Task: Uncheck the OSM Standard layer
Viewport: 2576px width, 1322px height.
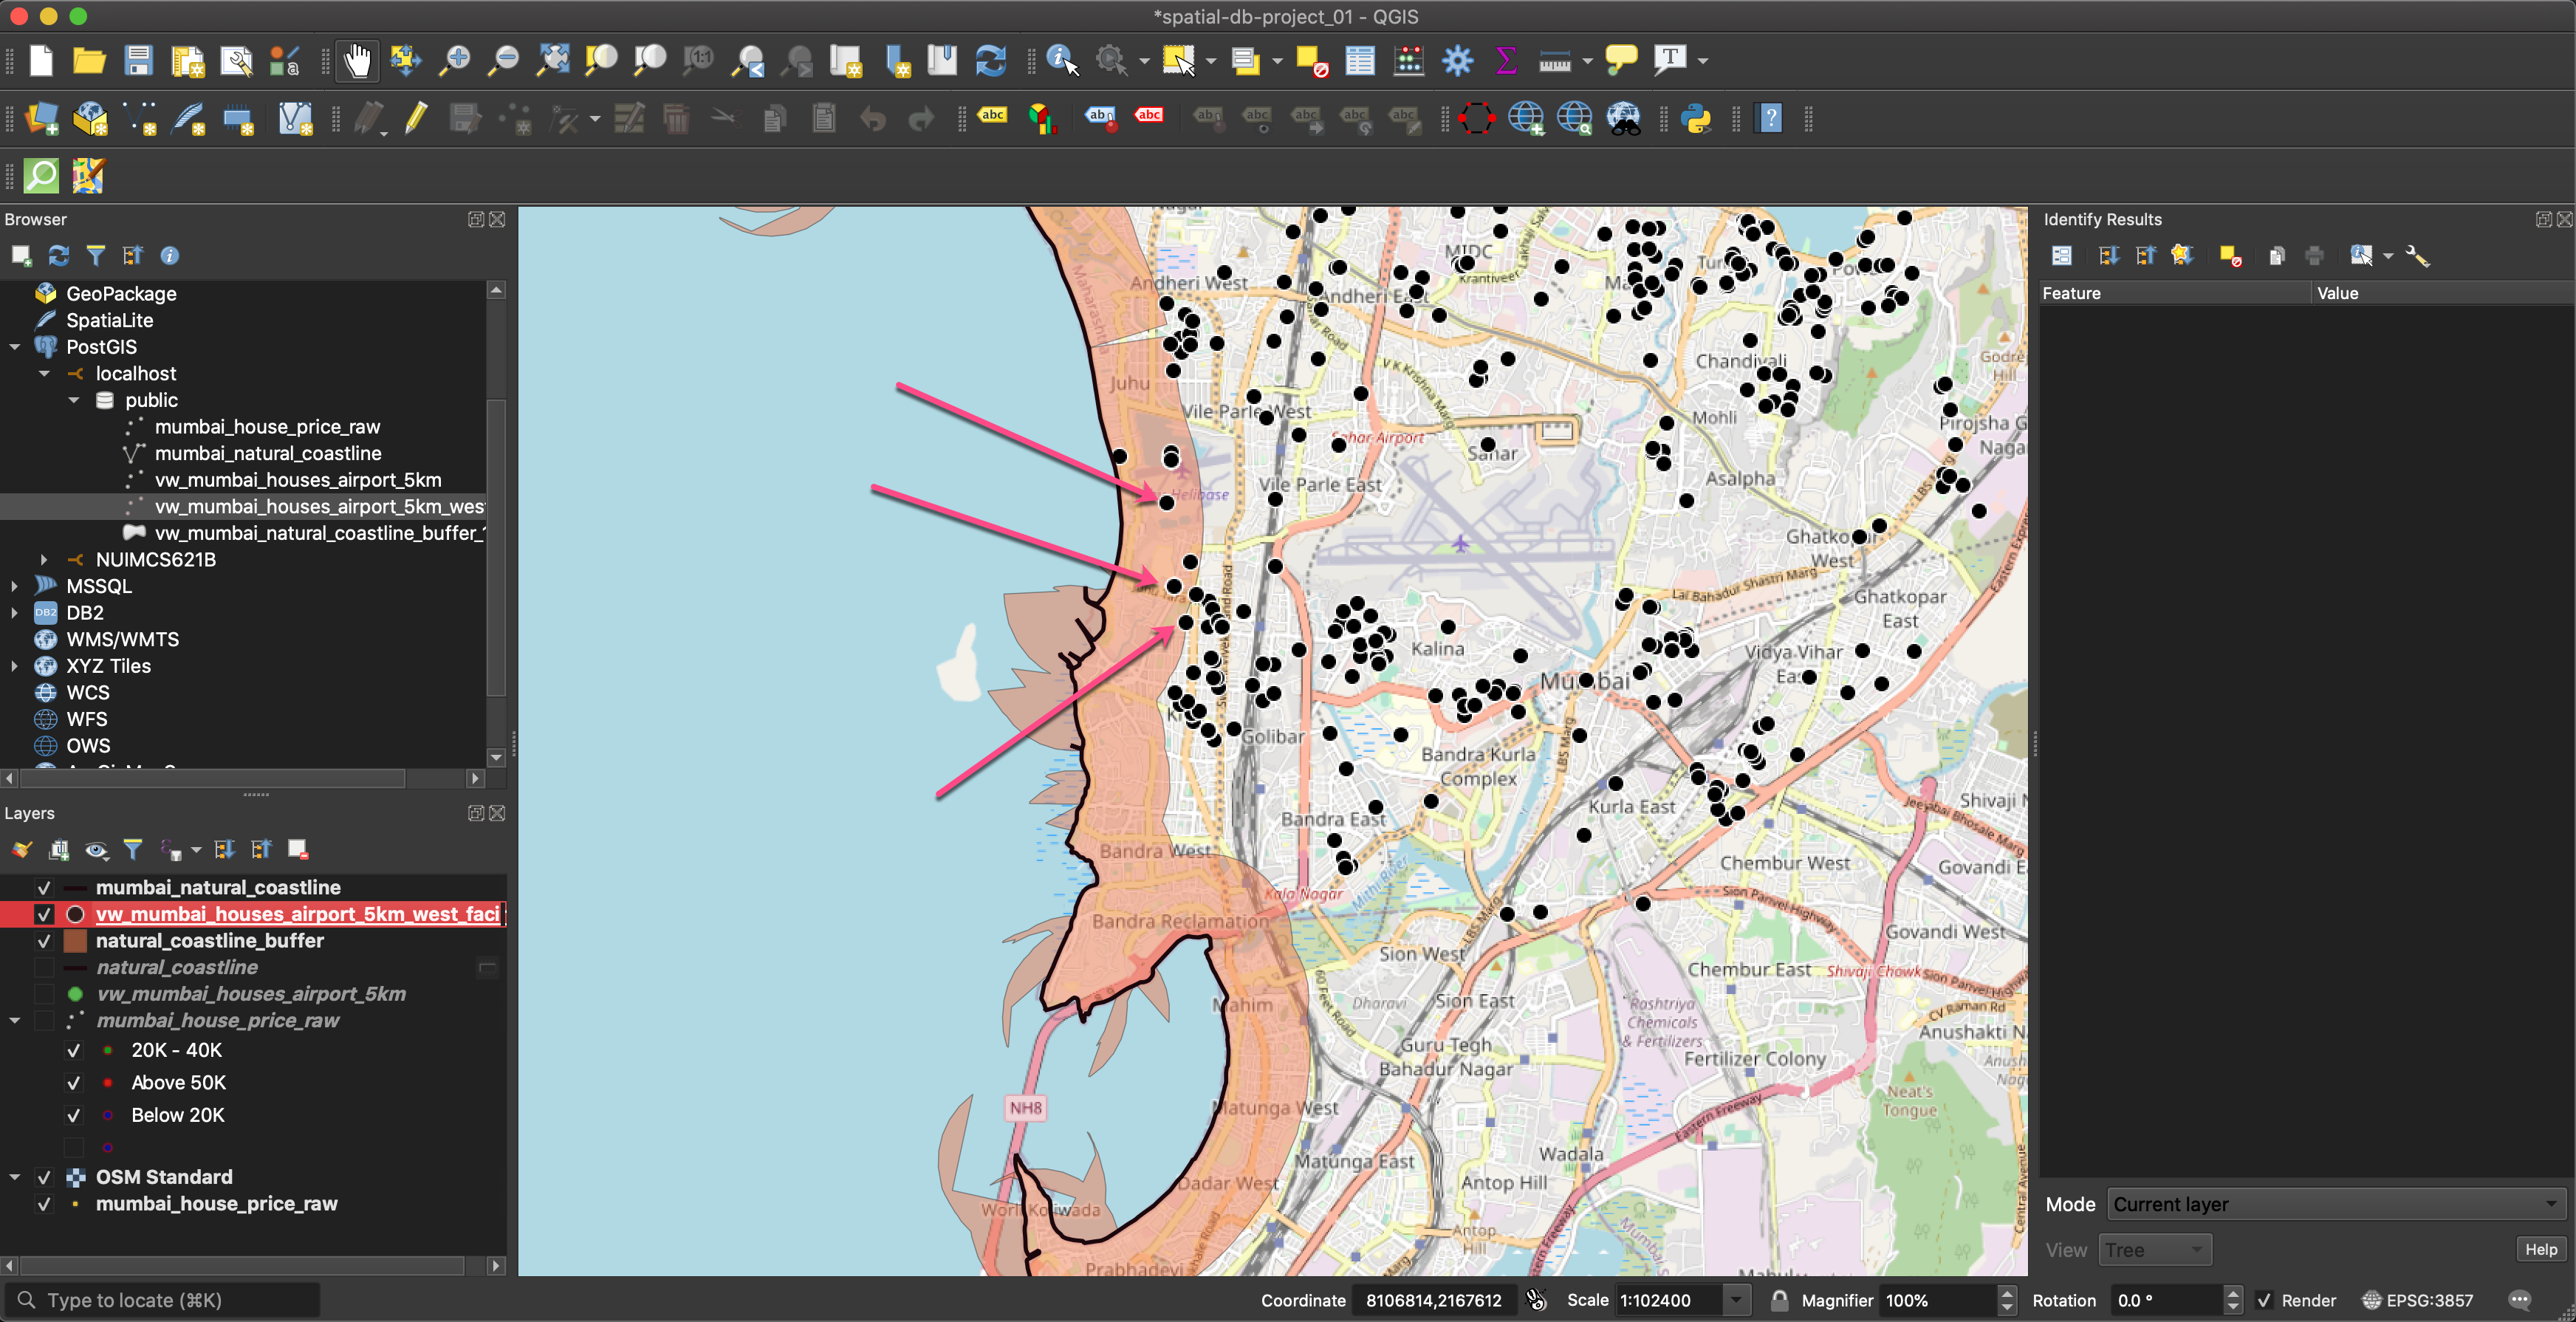Action: coord(44,1177)
